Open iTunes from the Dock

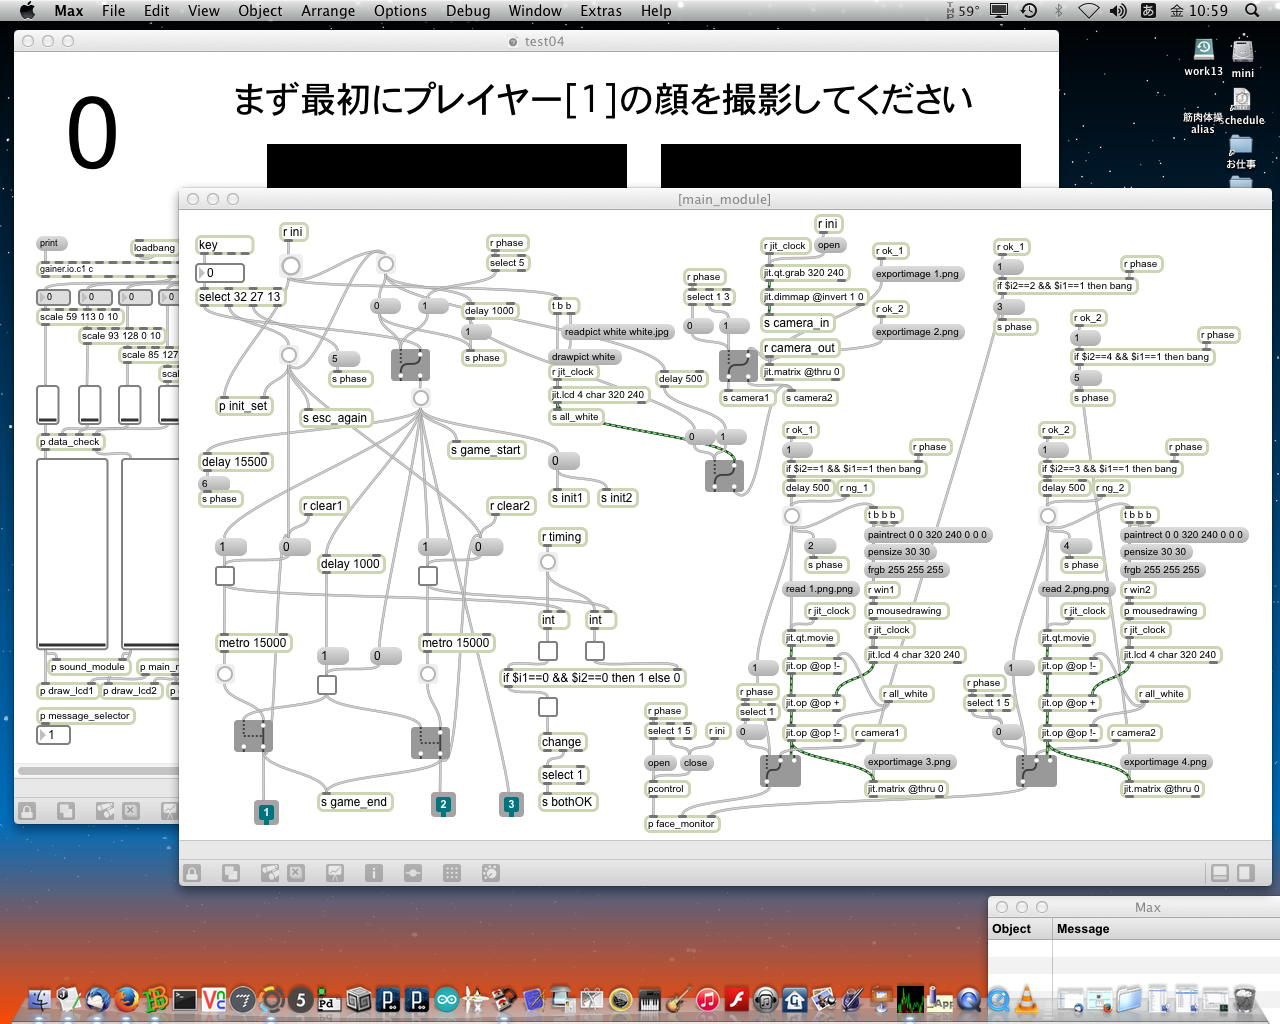pos(708,998)
